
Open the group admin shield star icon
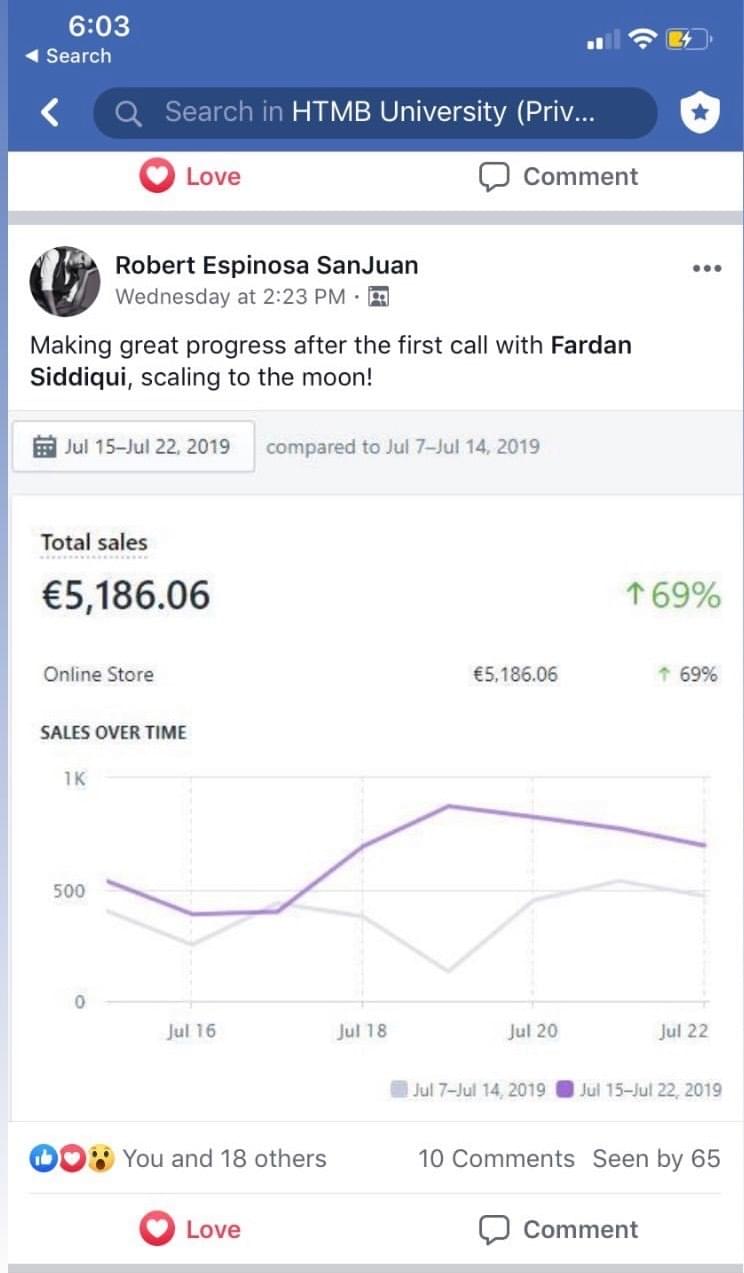(x=700, y=113)
